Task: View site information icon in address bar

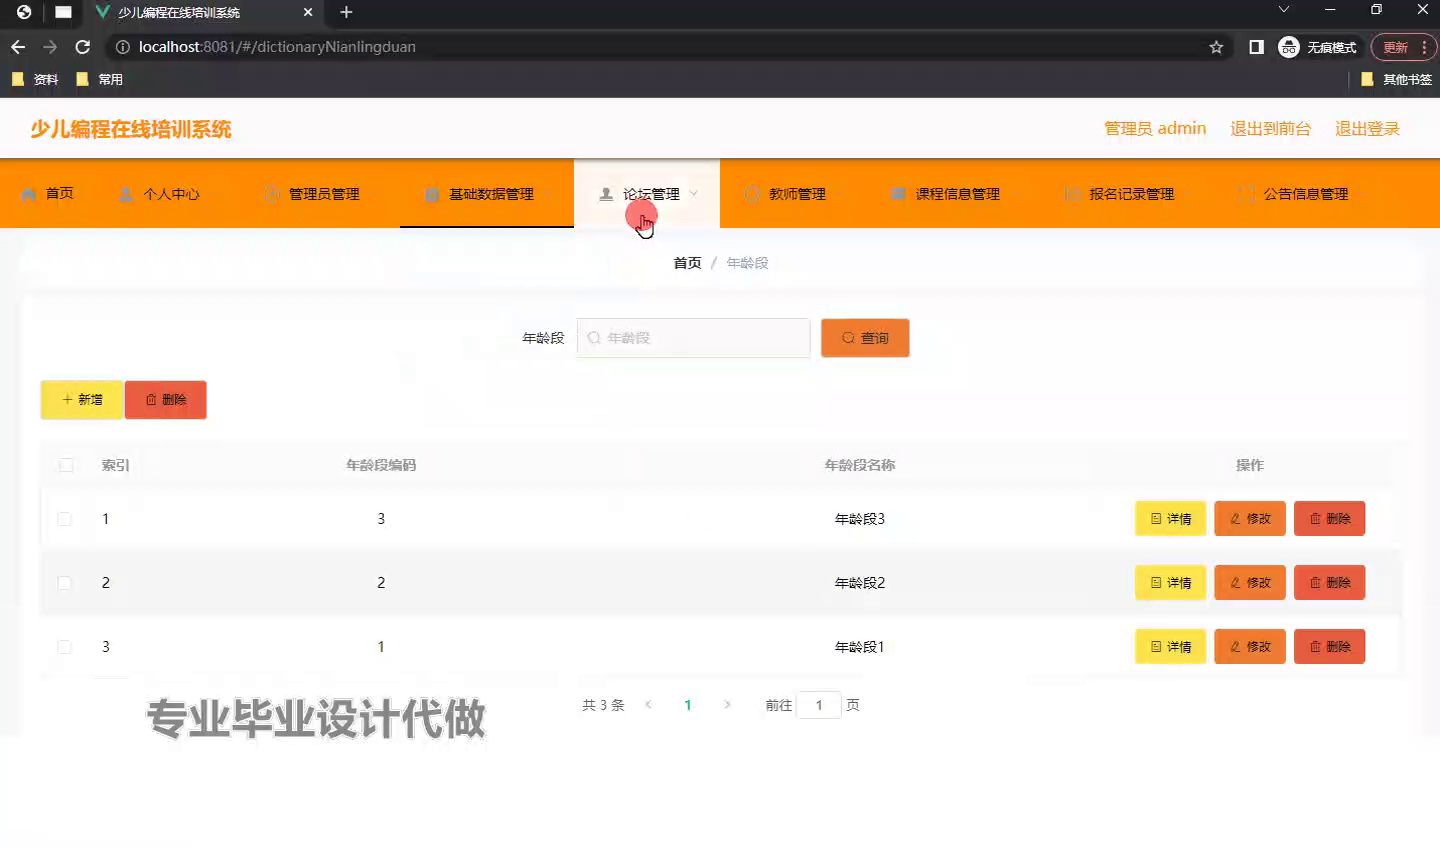Action: pyautogui.click(x=122, y=47)
